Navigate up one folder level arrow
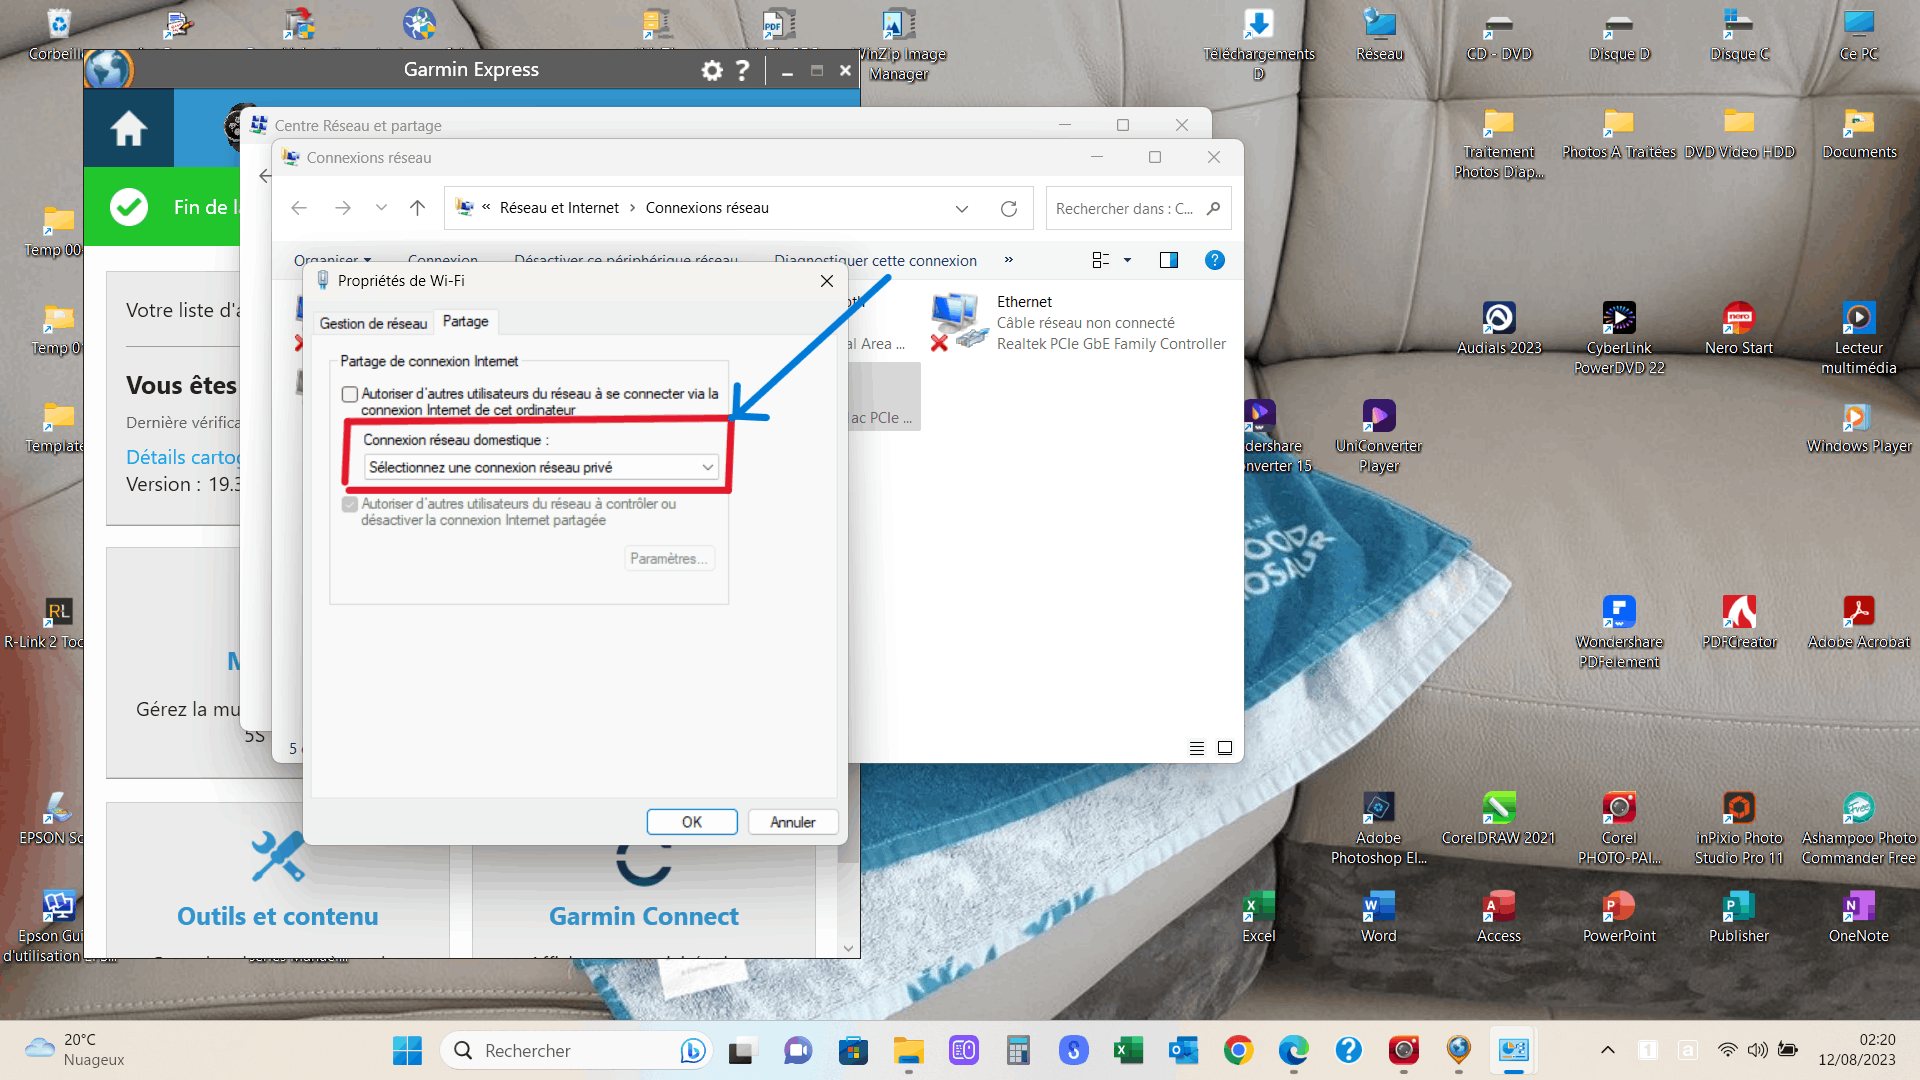Image resolution: width=1920 pixels, height=1080 pixels. coord(417,208)
